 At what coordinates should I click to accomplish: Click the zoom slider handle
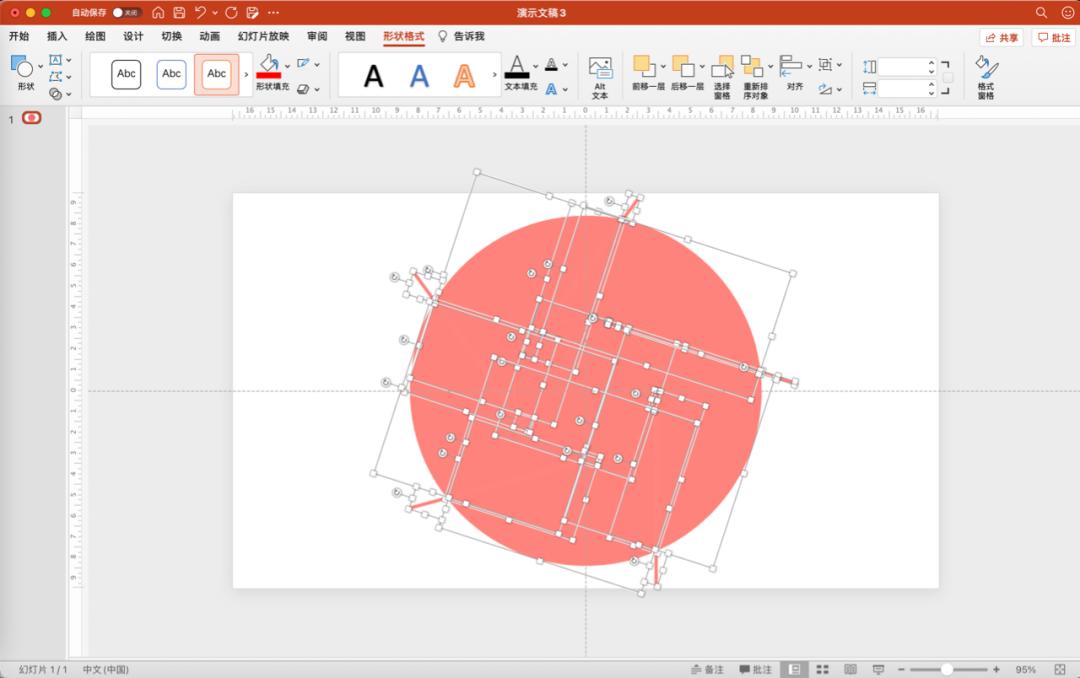point(946,669)
